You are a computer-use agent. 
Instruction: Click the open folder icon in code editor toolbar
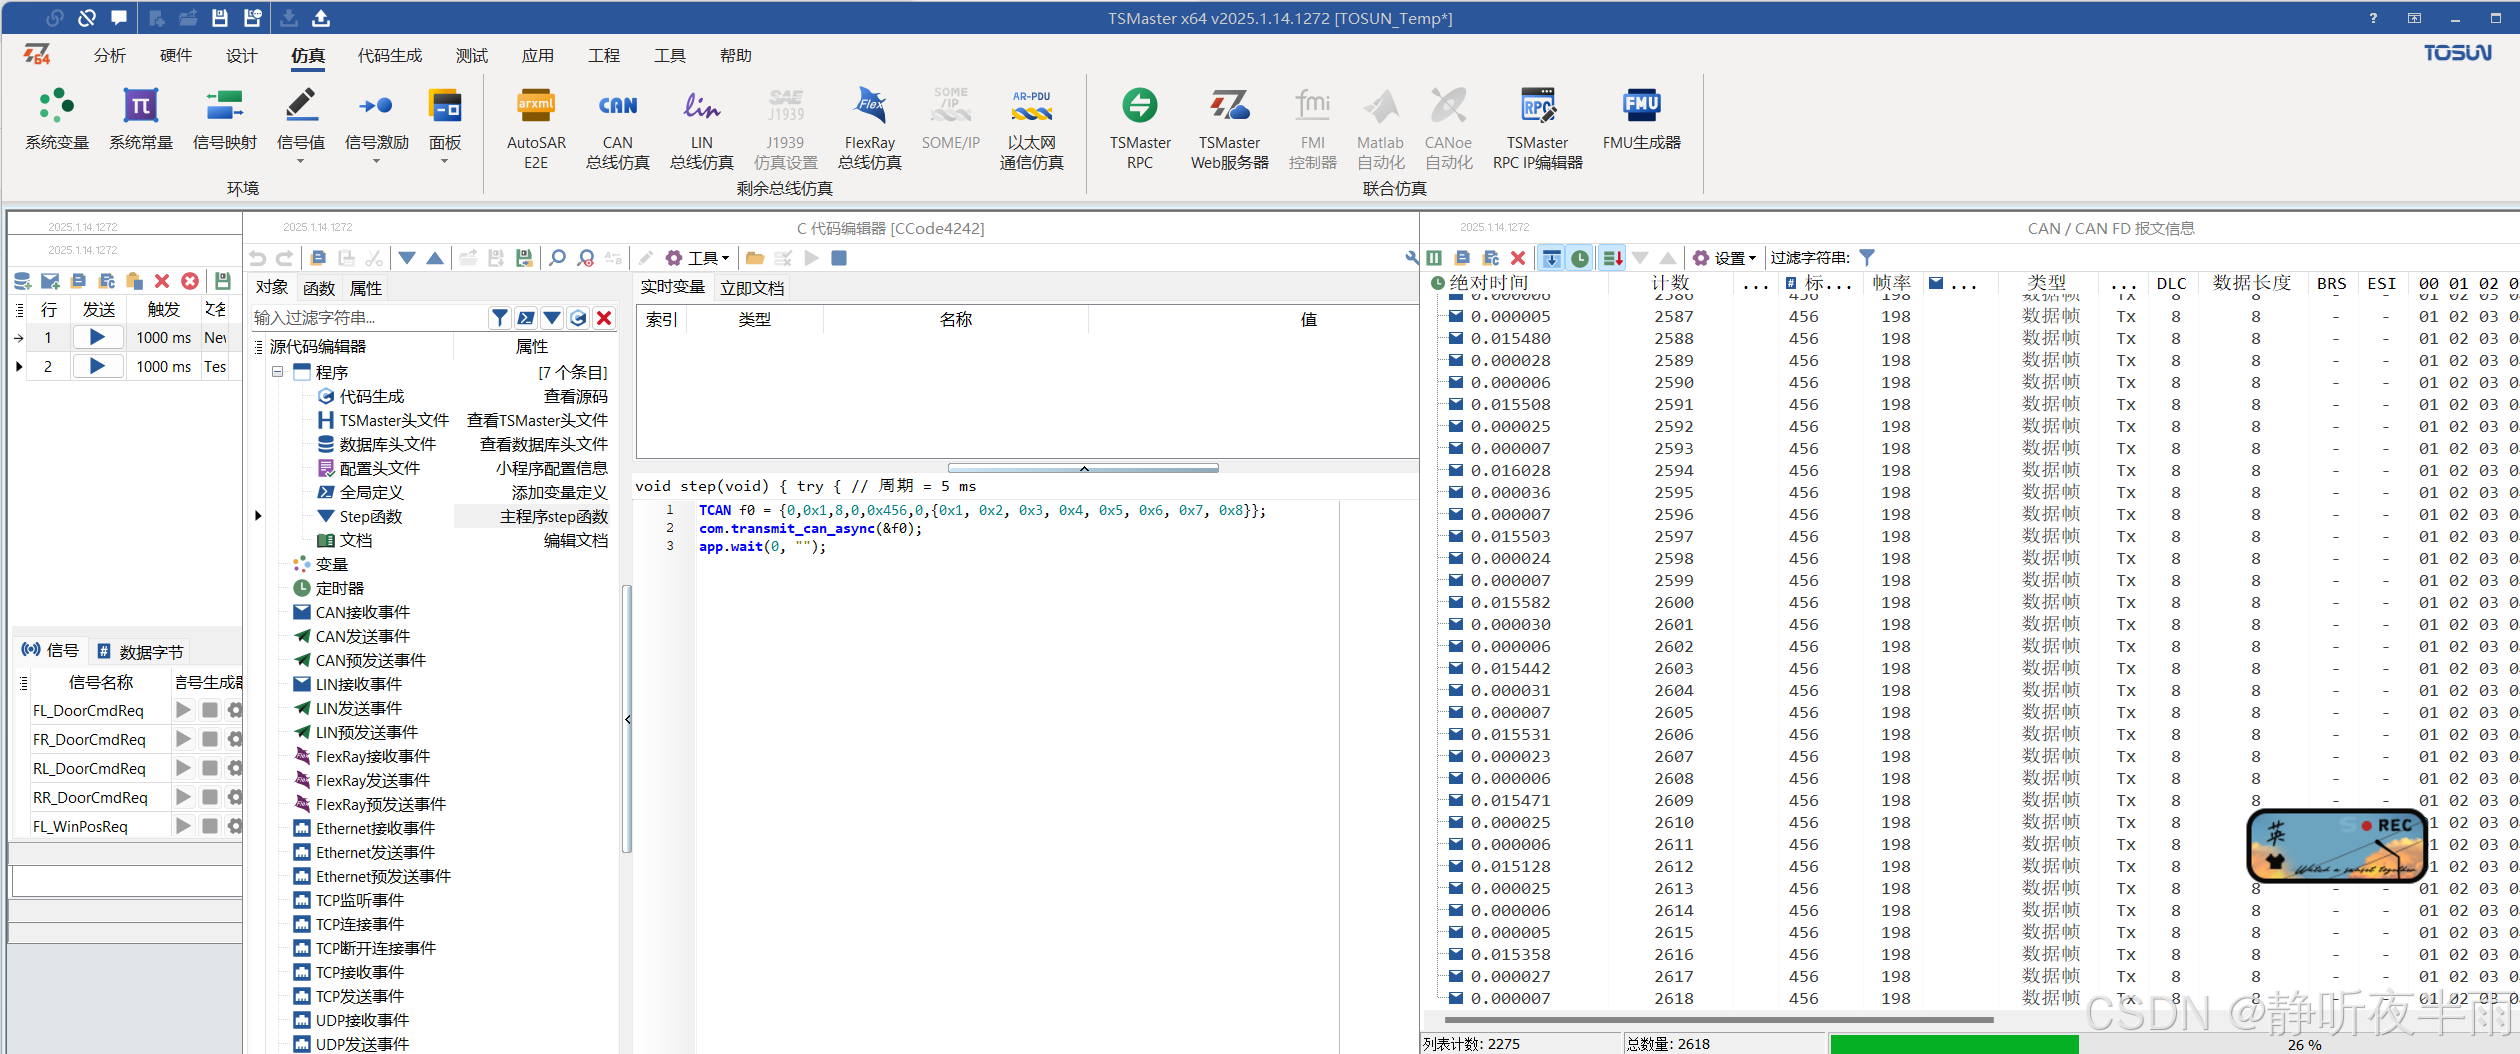(755, 258)
